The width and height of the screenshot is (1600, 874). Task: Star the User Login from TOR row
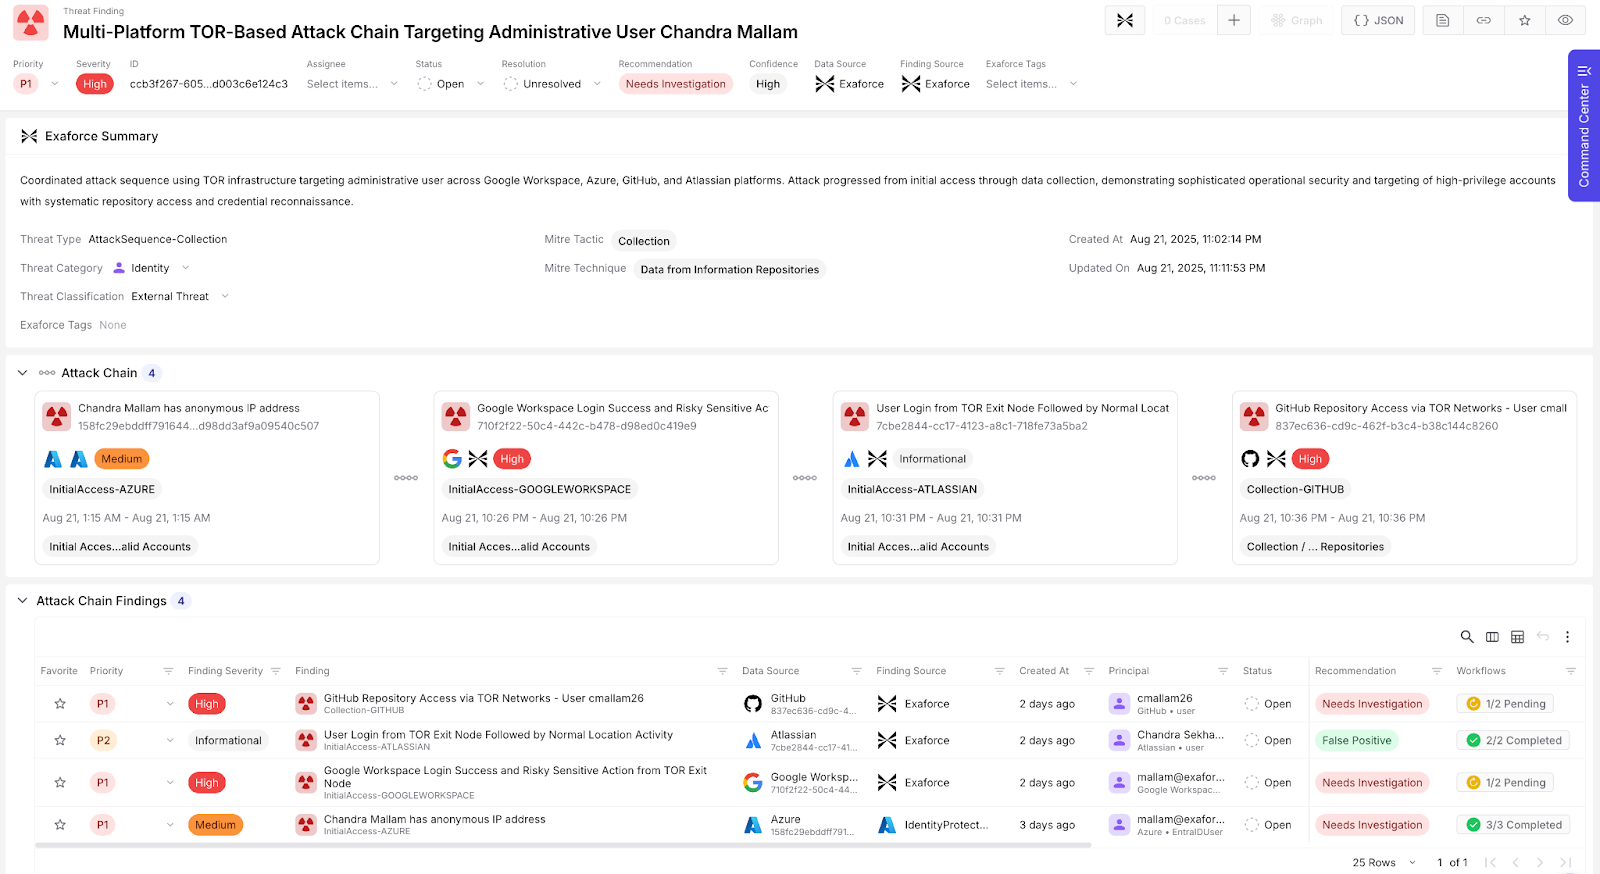60,741
